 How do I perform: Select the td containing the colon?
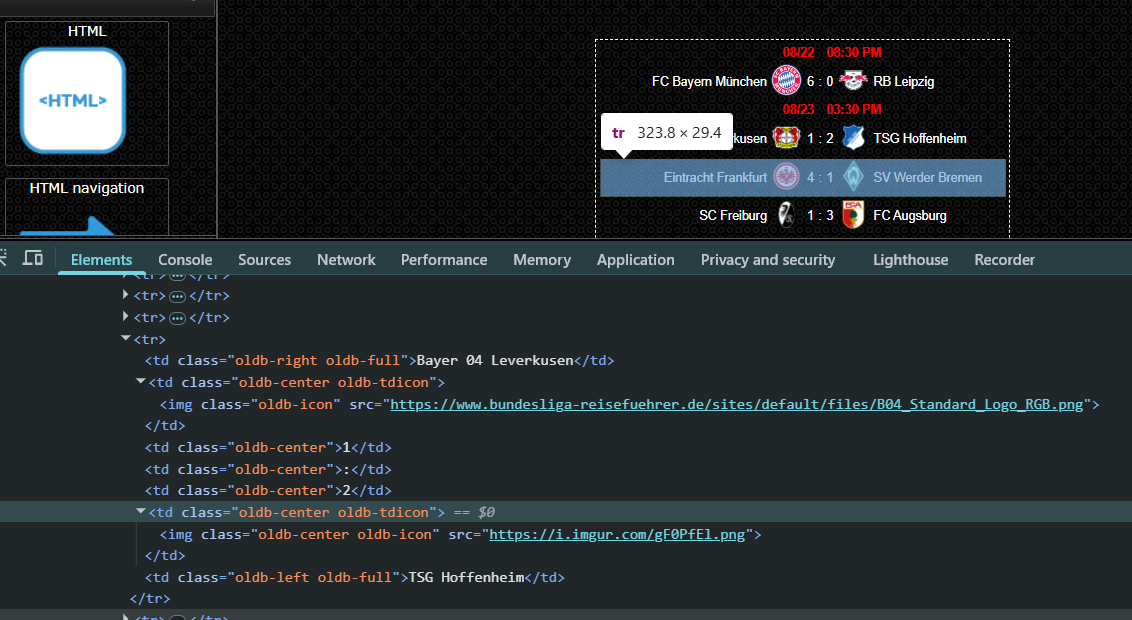pos(268,468)
